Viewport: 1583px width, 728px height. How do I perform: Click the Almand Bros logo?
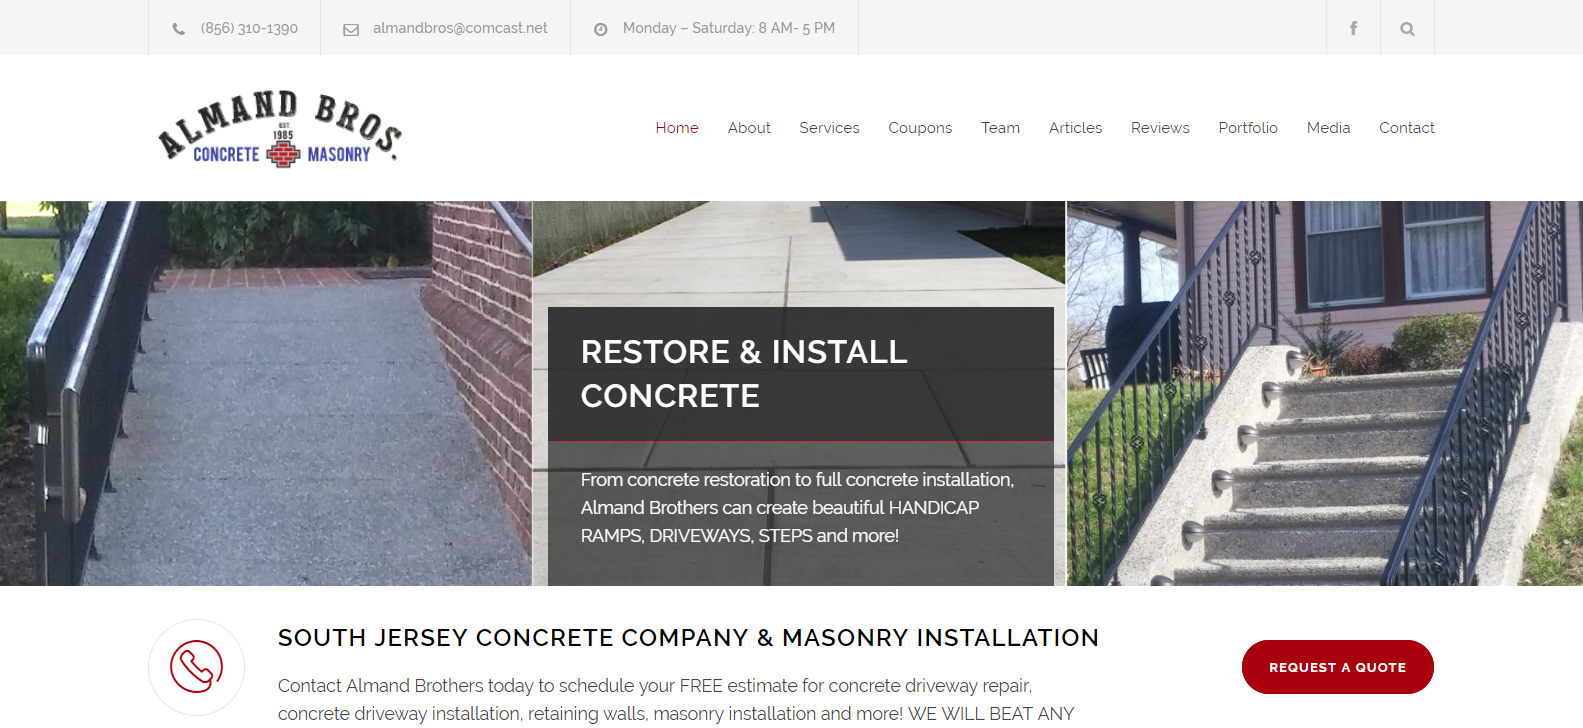[x=280, y=129]
